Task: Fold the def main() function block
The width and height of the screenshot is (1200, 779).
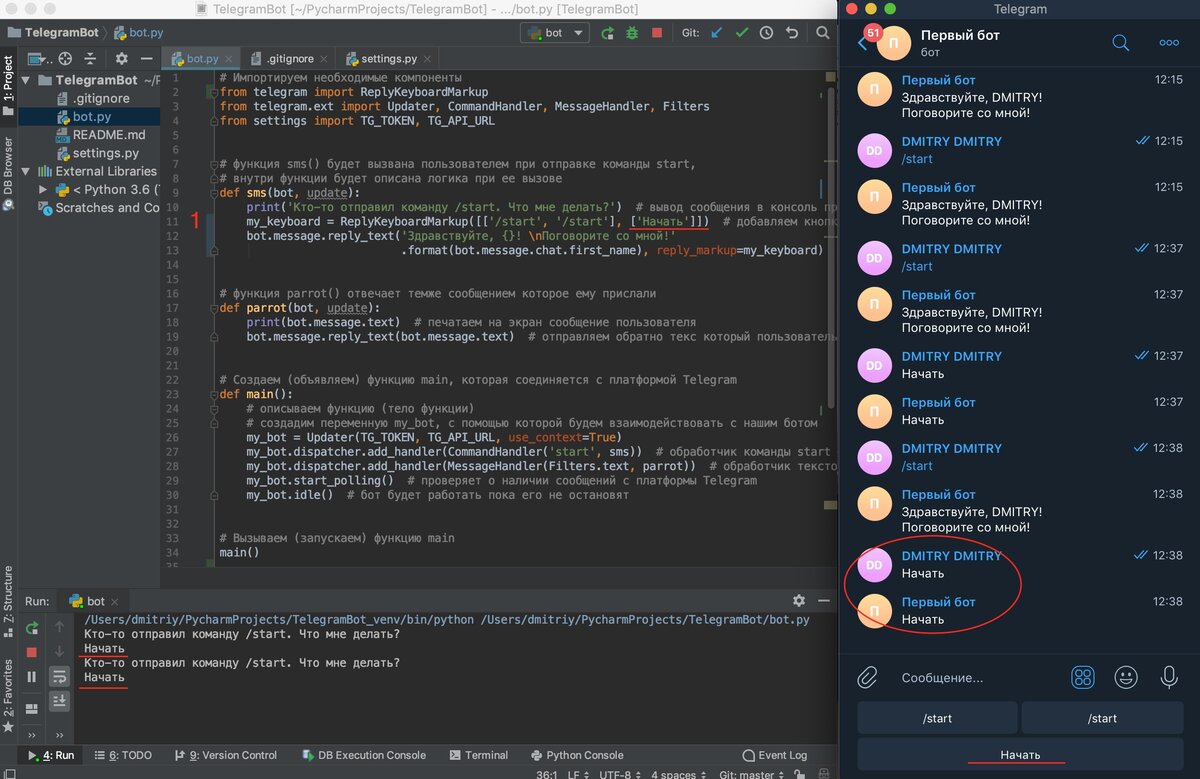Action: coord(215,394)
